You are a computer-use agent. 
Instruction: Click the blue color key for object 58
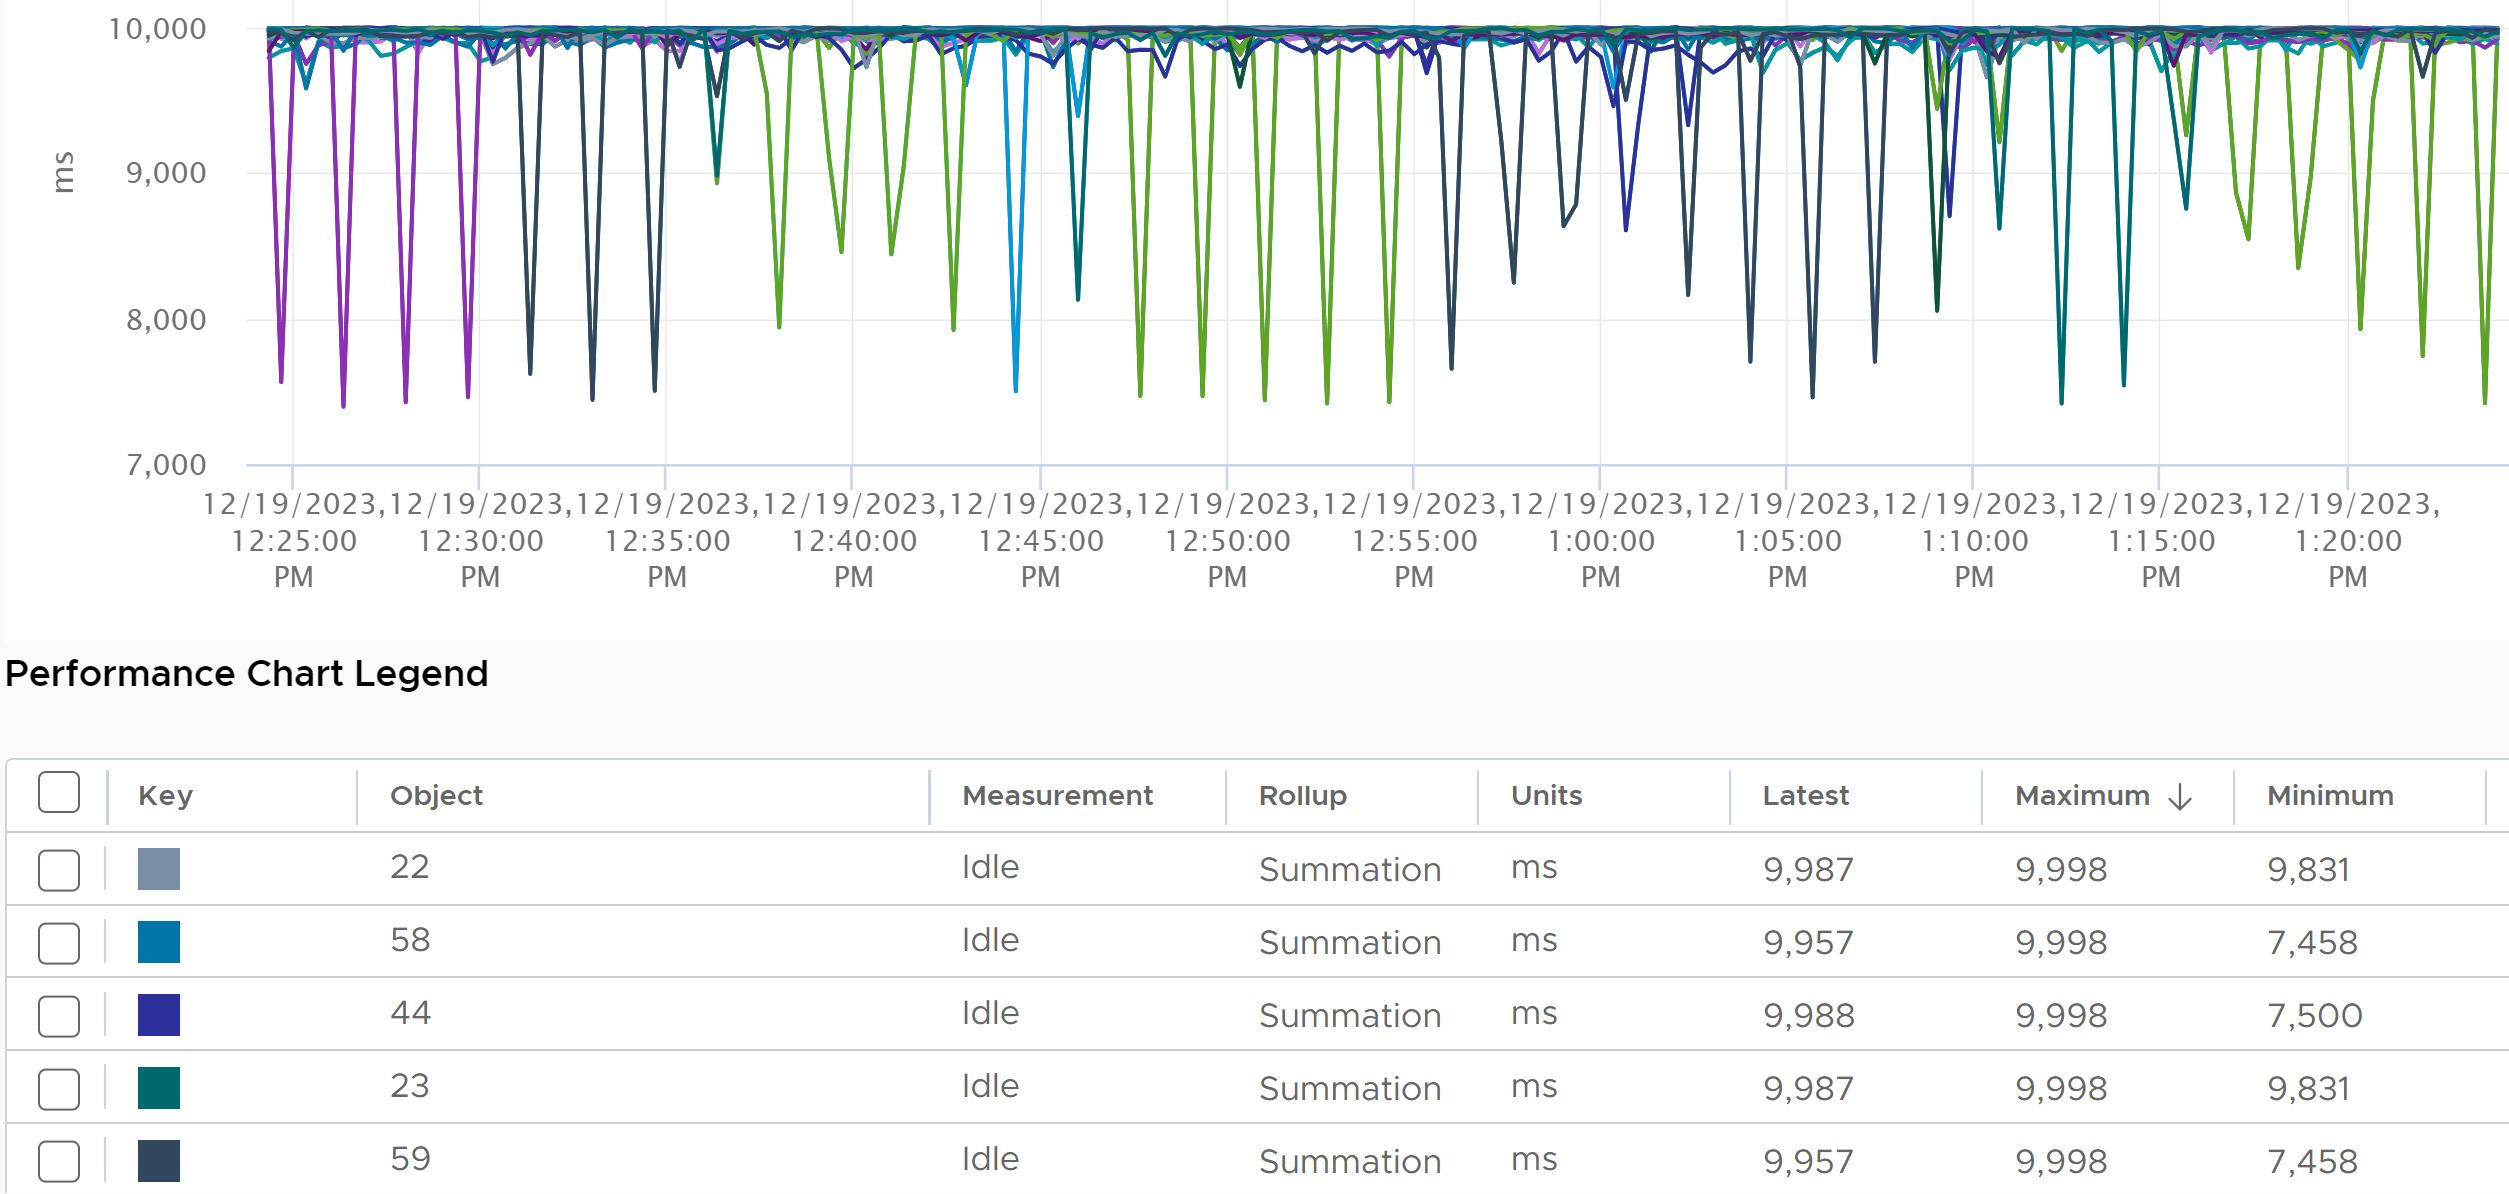click(159, 942)
